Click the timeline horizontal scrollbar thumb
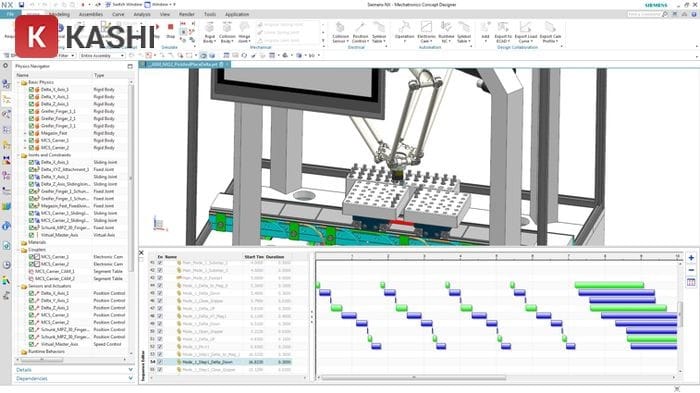This screenshot has height=393, width=700. point(414,378)
